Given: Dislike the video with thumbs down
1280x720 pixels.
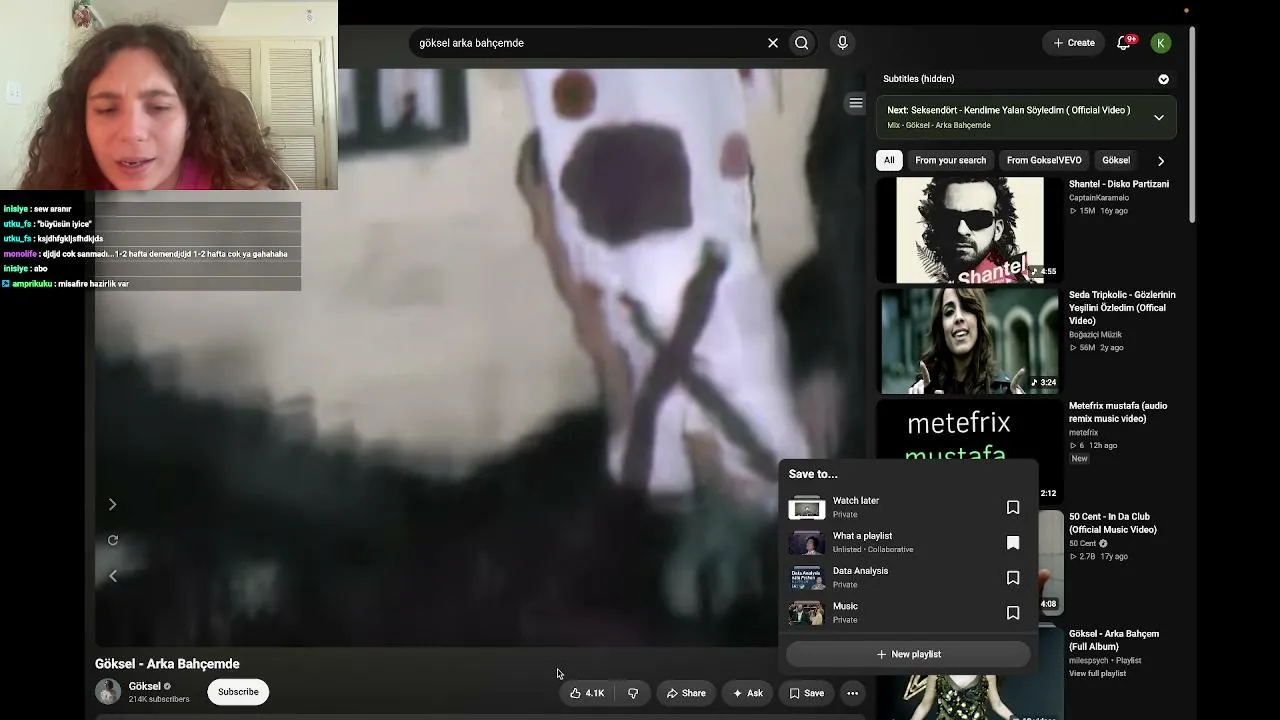Looking at the screenshot, I should click(x=633, y=693).
